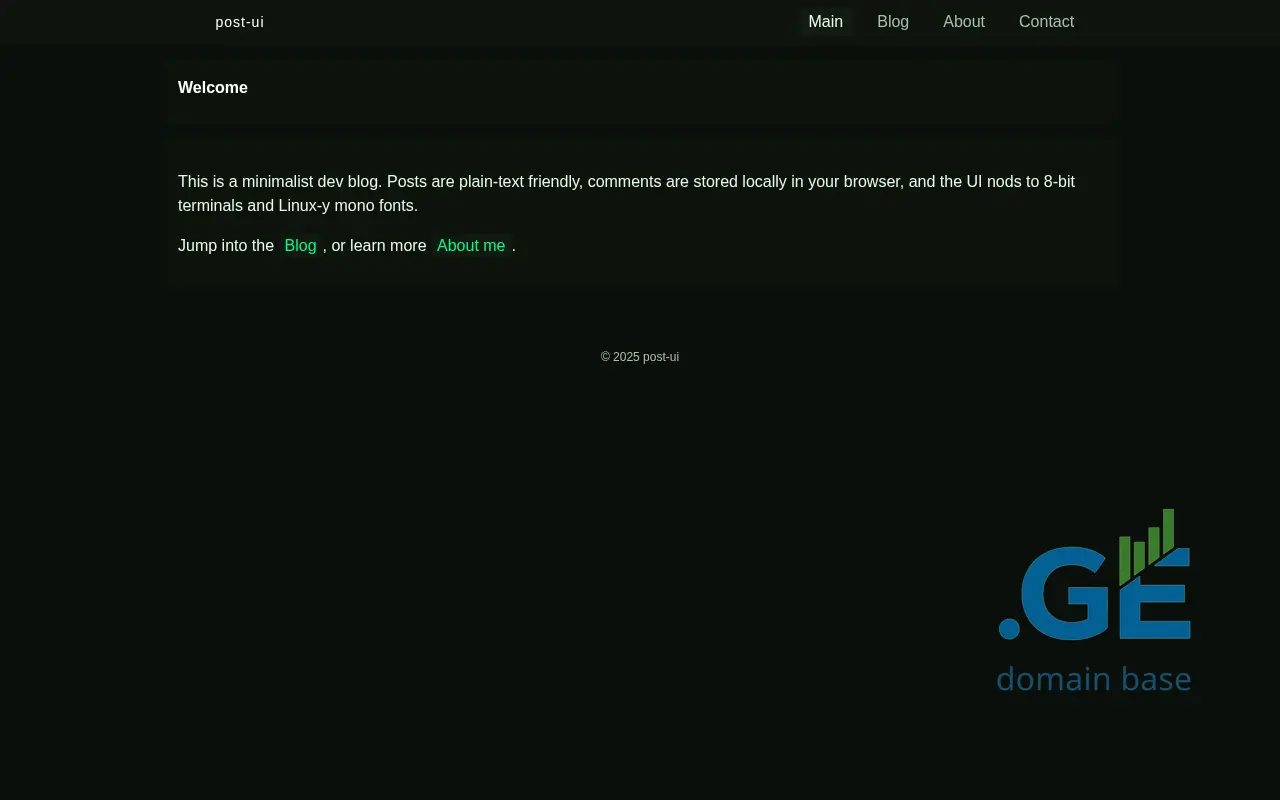Click the 'minimalist dev blog' intro sentence
The width and height of the screenshot is (1280, 800).
[x=280, y=182]
